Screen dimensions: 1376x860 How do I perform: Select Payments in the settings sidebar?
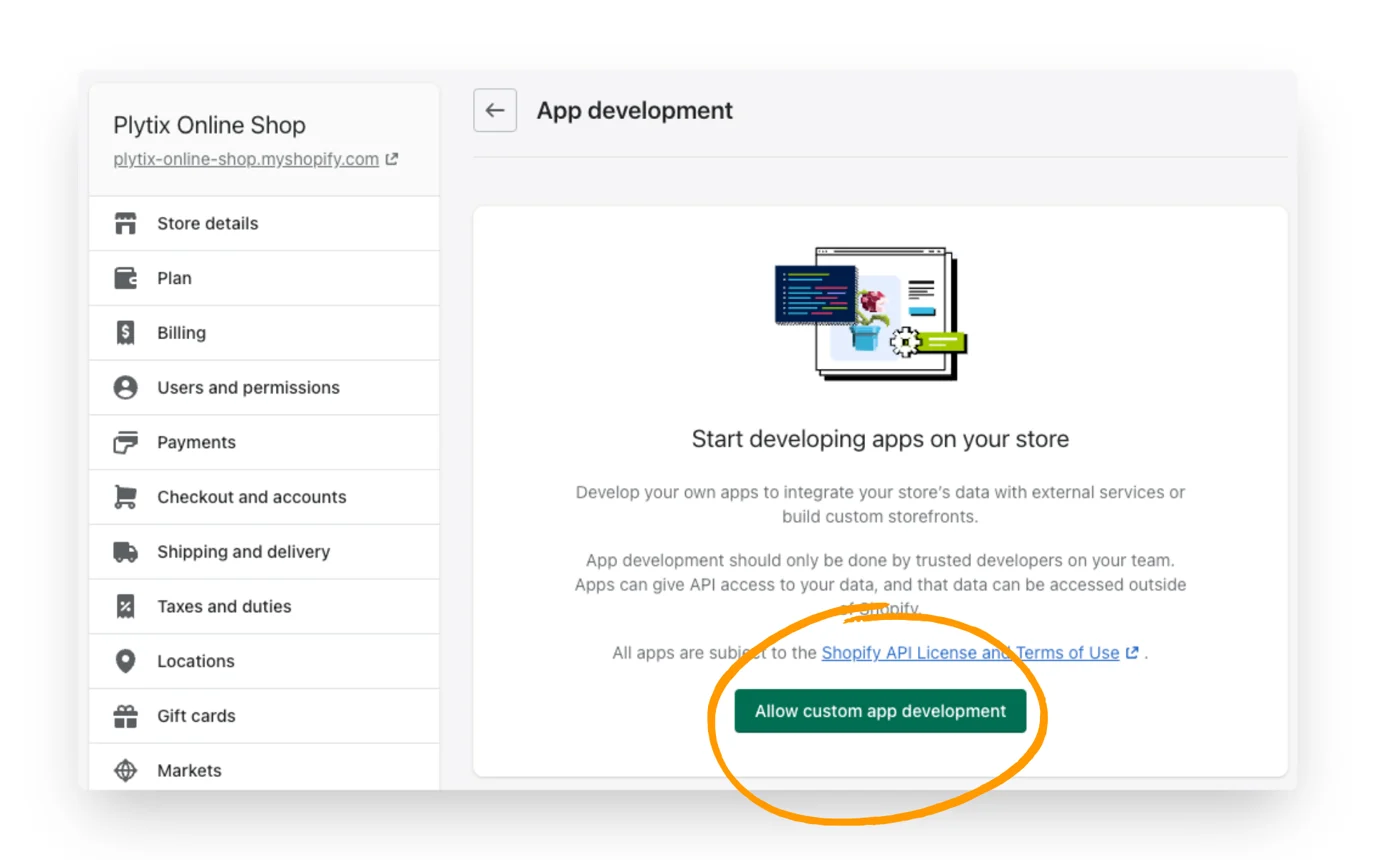196,442
